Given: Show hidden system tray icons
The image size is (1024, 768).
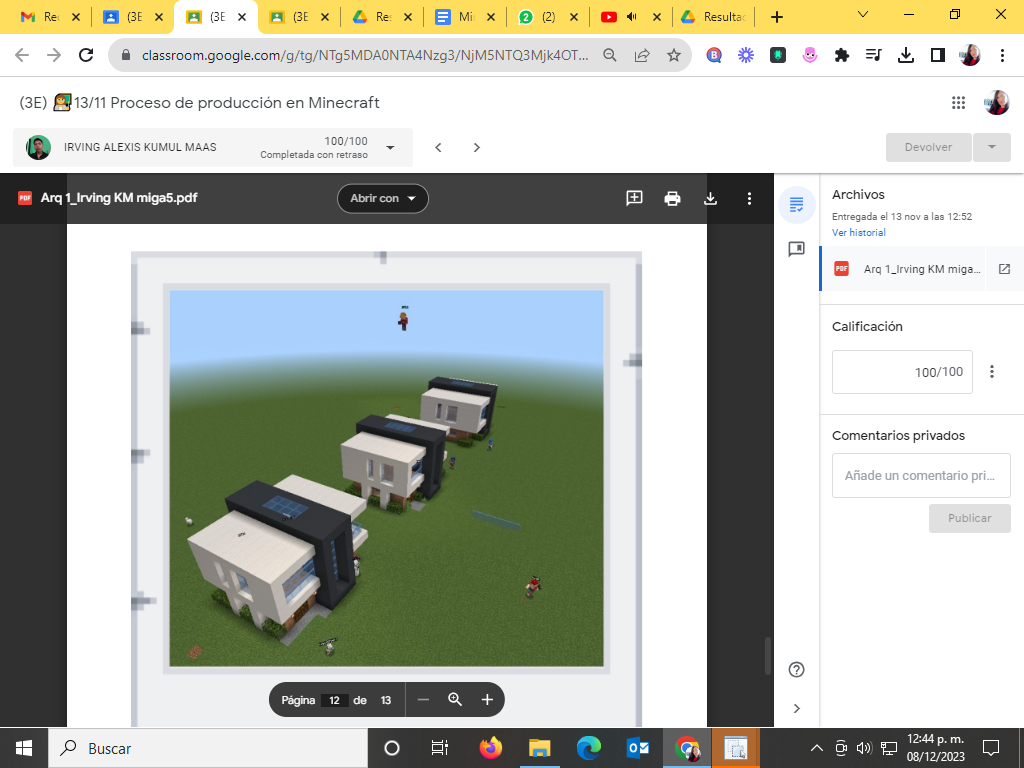Looking at the screenshot, I should tap(816, 748).
